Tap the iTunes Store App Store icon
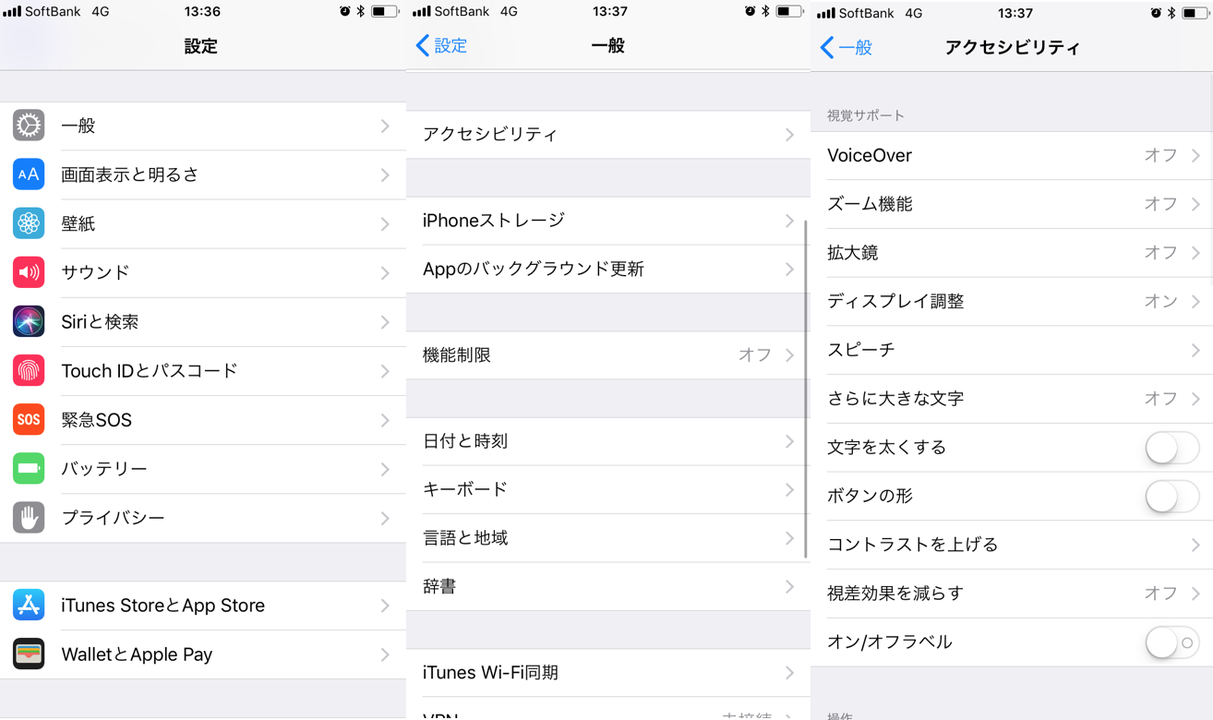This screenshot has width=1213, height=720. [29, 605]
